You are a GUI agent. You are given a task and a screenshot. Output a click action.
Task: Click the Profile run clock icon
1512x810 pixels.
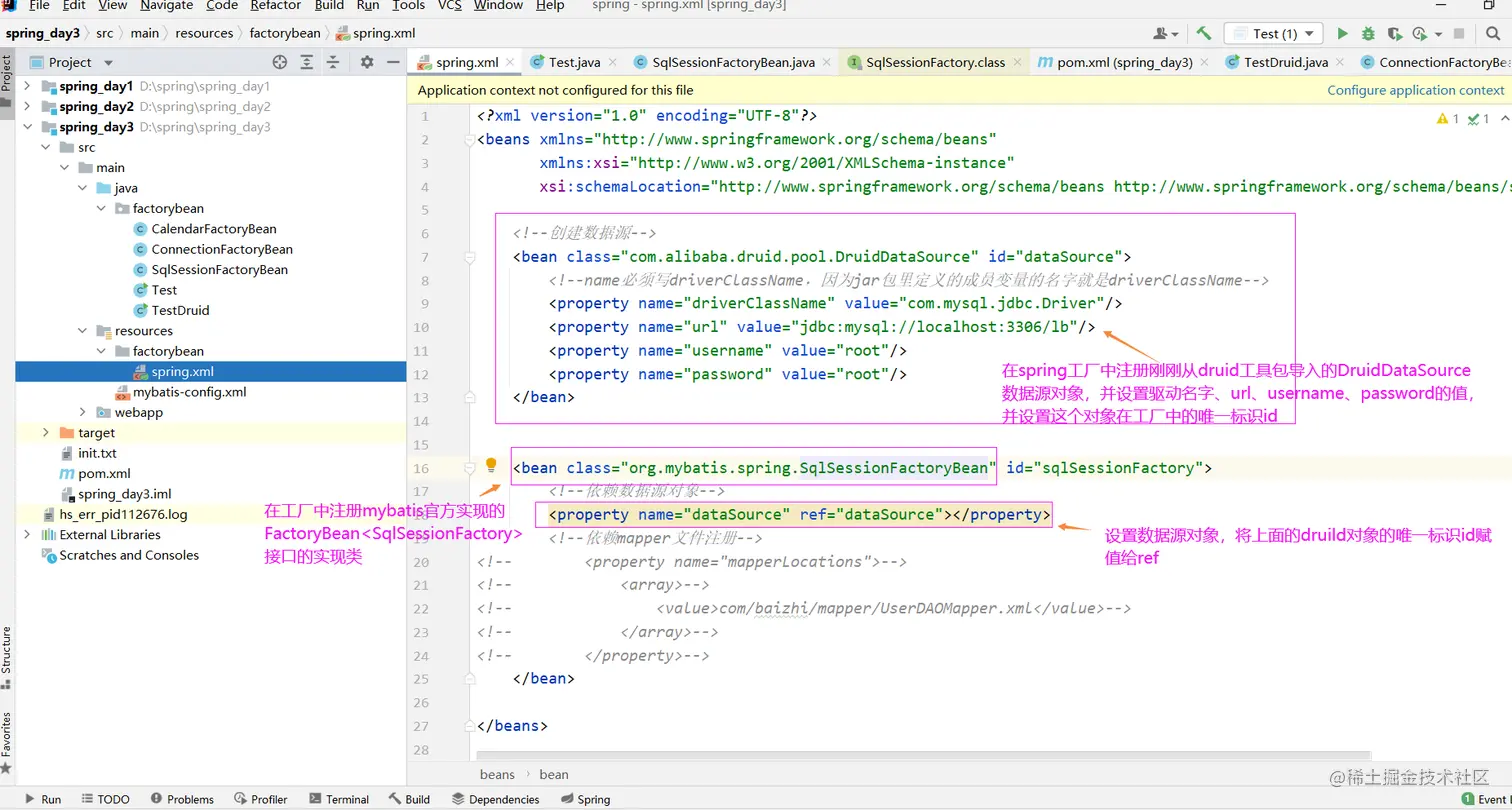1419,33
